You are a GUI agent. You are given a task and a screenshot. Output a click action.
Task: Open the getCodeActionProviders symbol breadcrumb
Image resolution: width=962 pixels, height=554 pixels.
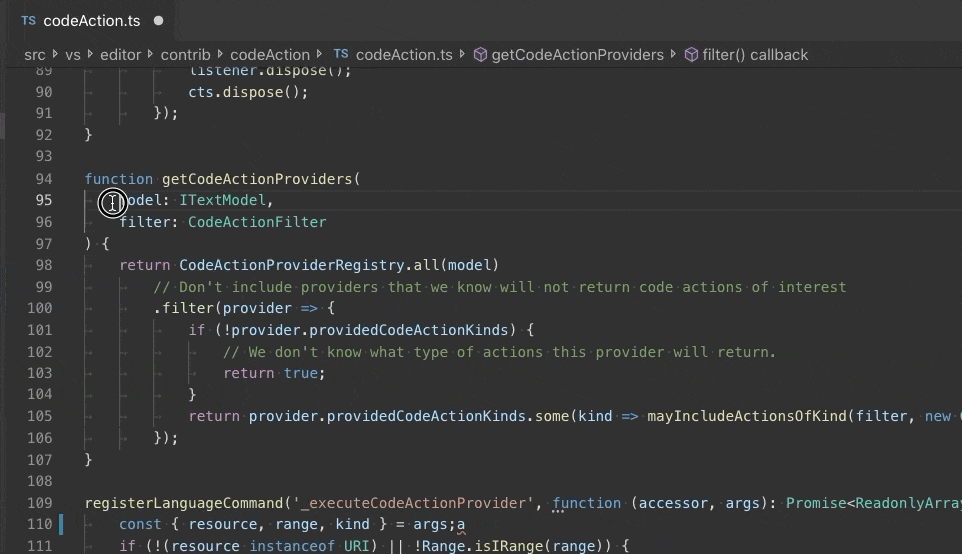577,55
